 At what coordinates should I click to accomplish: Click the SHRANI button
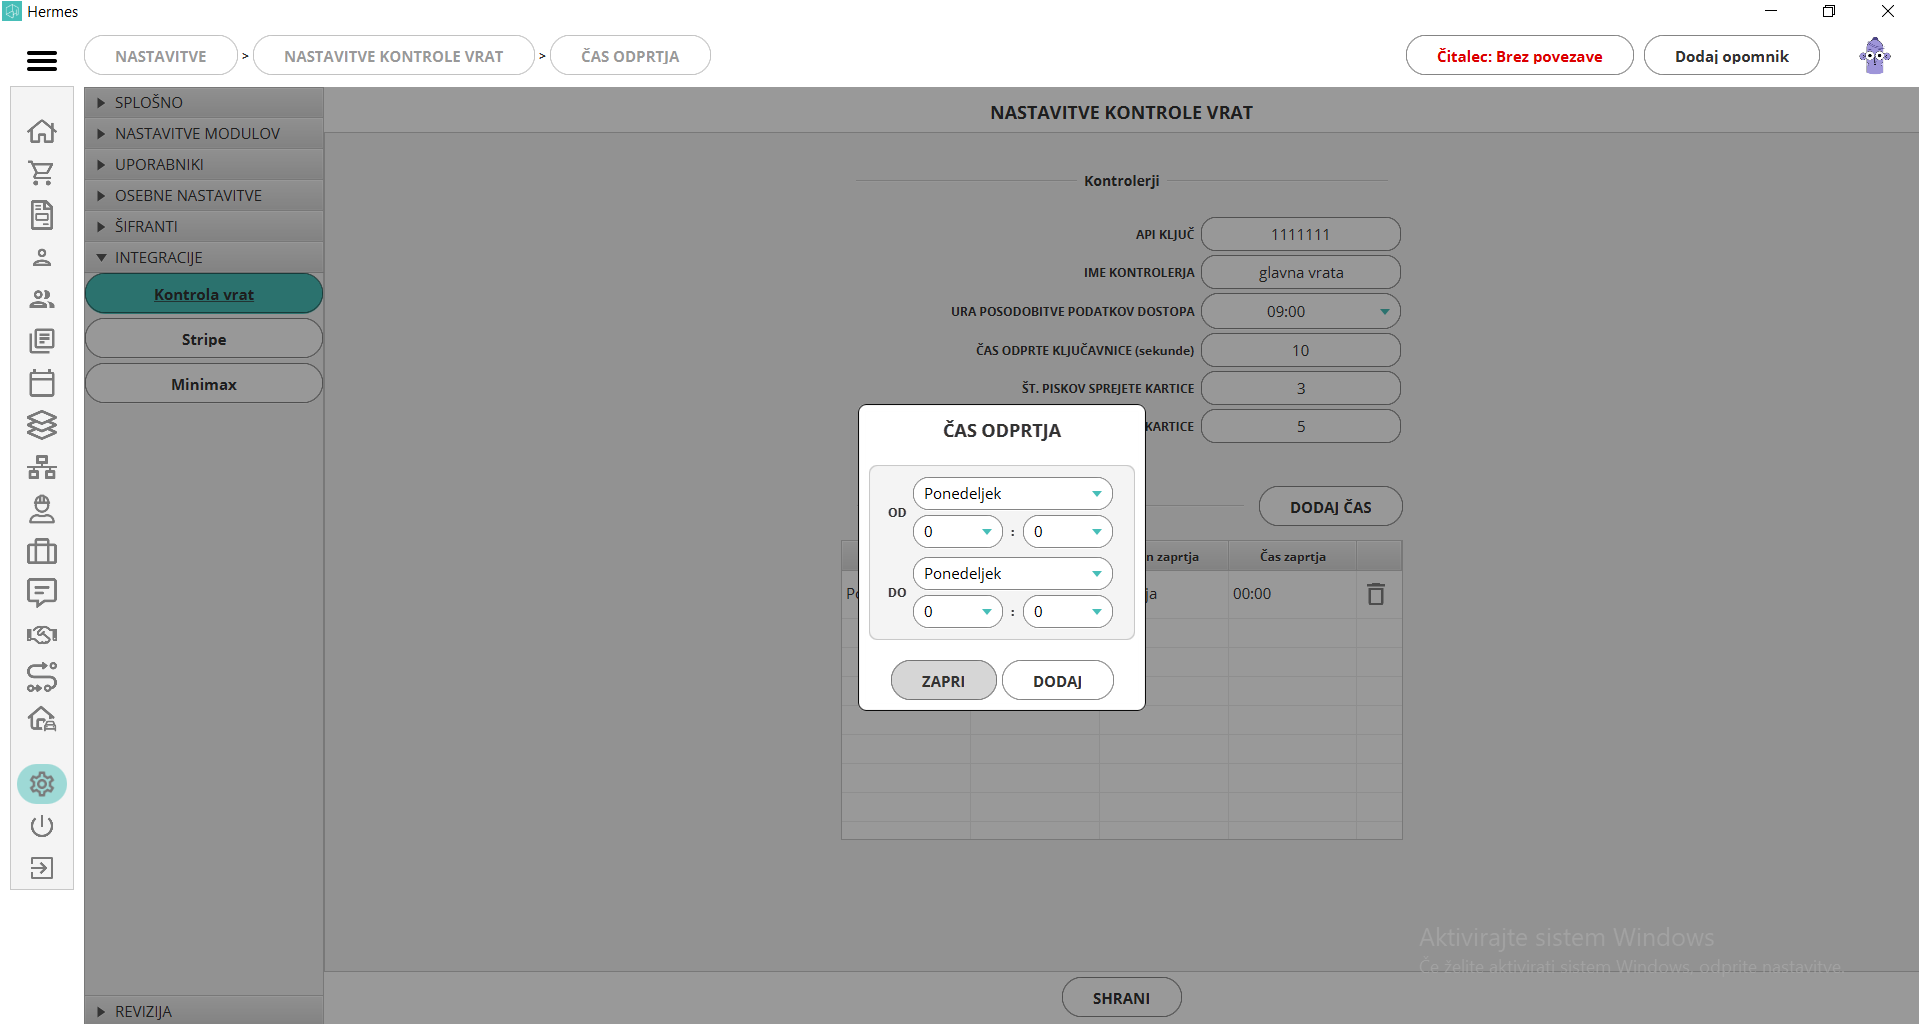[1121, 997]
